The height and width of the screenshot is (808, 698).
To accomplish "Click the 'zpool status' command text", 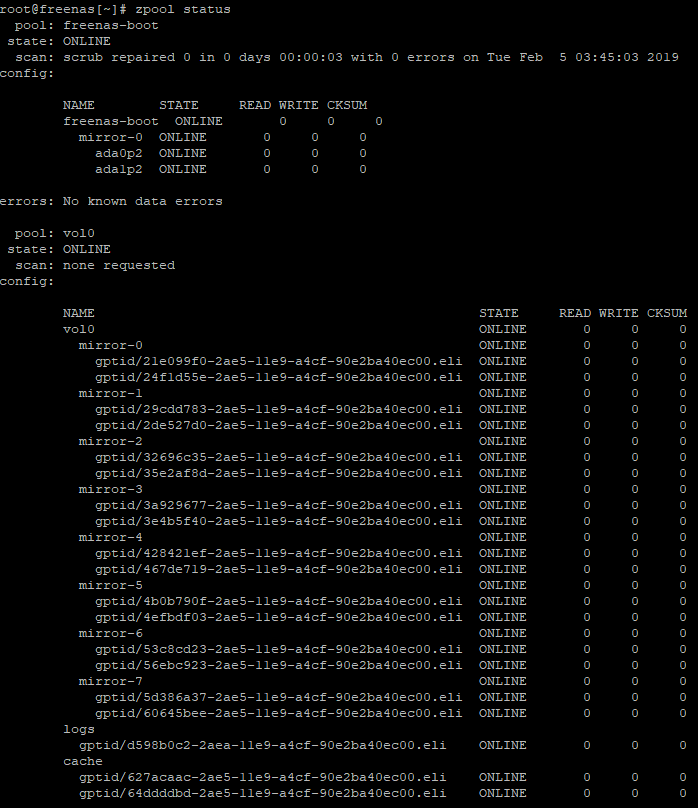I will [x=183, y=10].
